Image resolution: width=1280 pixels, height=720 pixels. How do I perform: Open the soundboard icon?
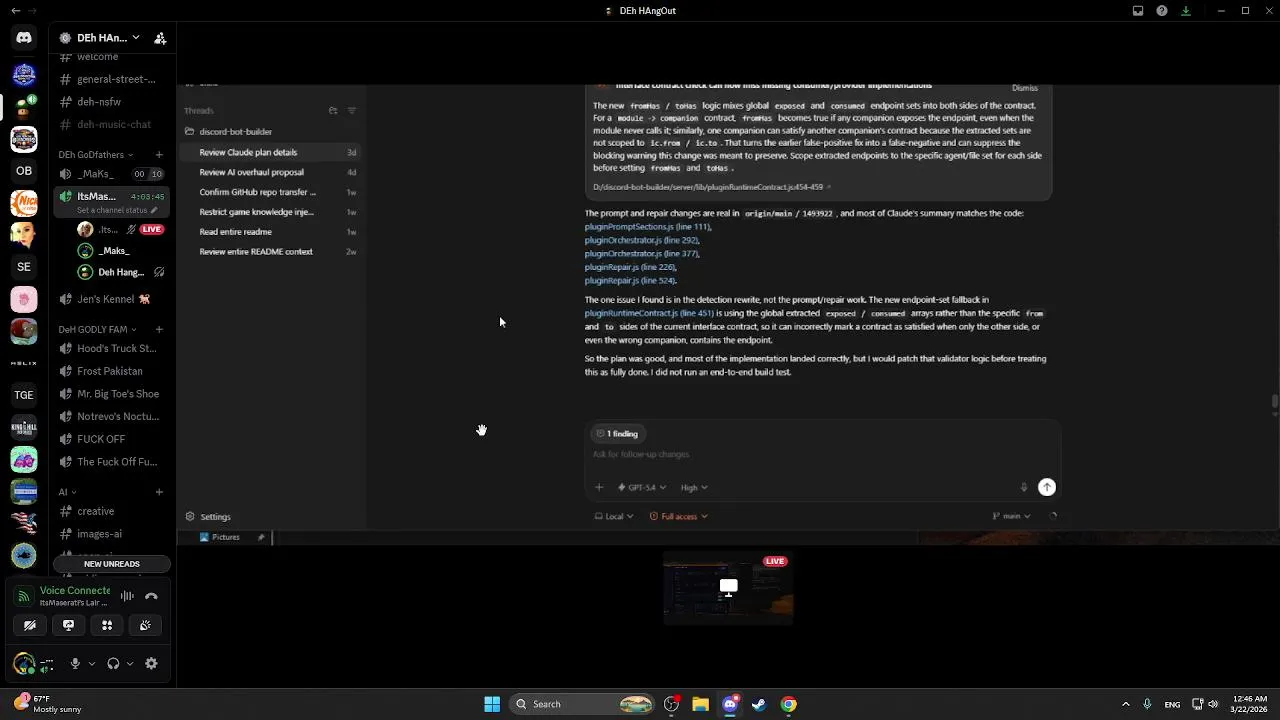tap(145, 625)
